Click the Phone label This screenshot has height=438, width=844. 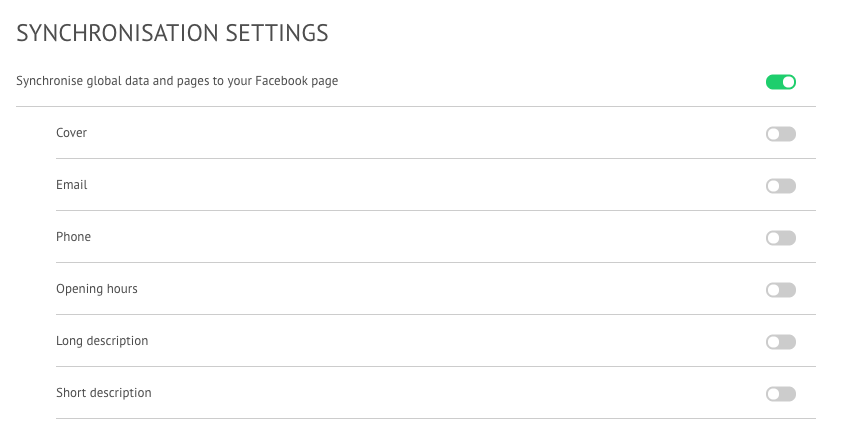pos(73,237)
